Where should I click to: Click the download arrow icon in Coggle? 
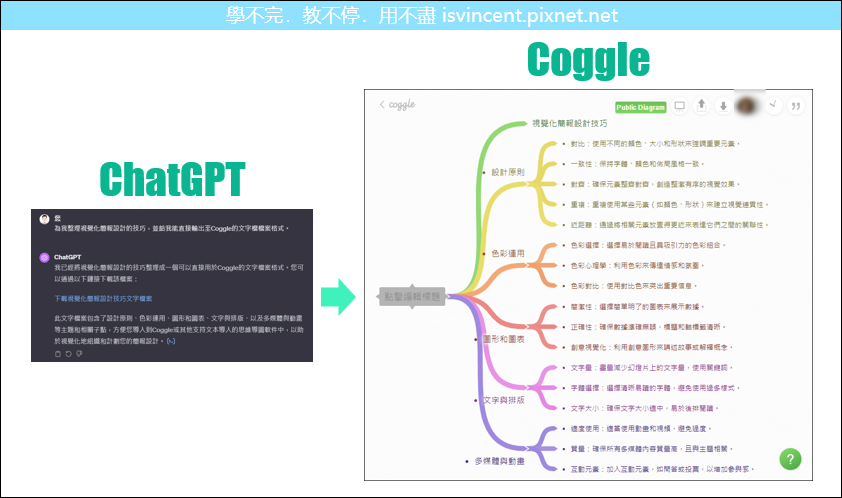click(x=723, y=106)
